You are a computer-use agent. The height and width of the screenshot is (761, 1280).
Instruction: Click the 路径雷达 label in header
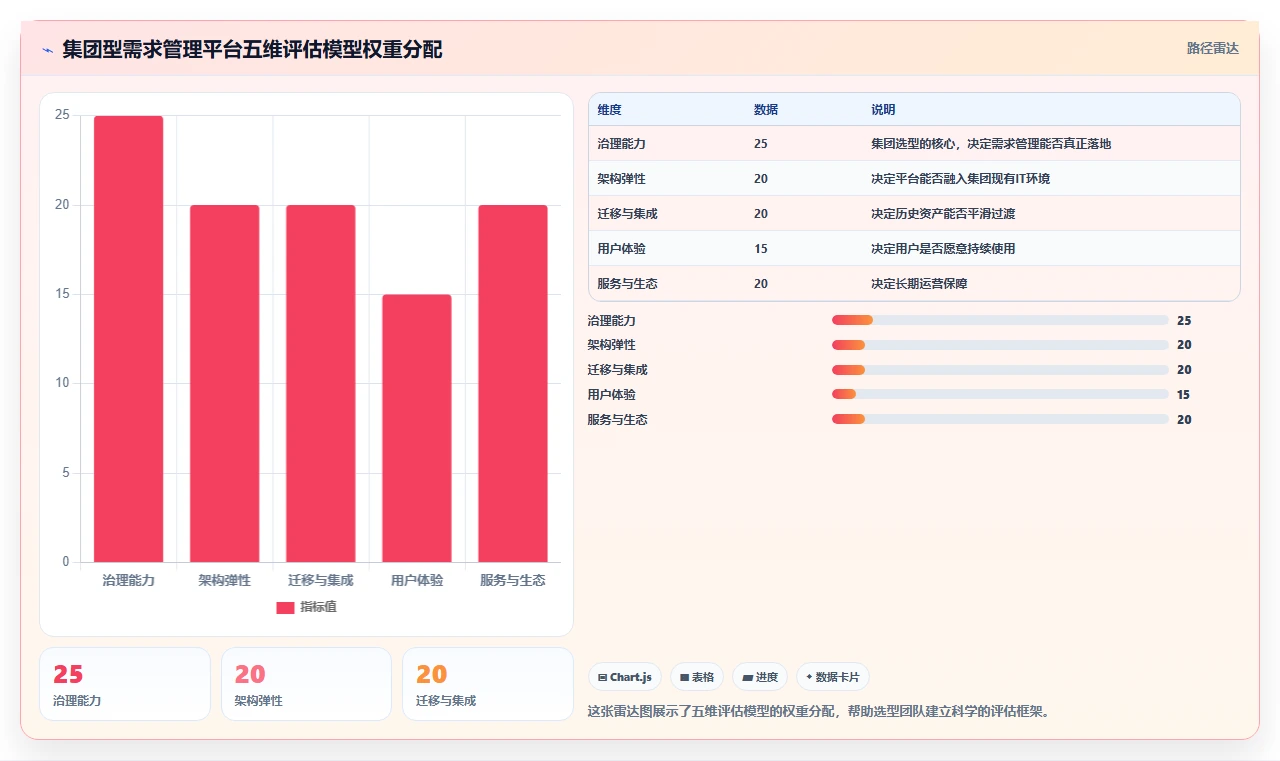[1212, 48]
